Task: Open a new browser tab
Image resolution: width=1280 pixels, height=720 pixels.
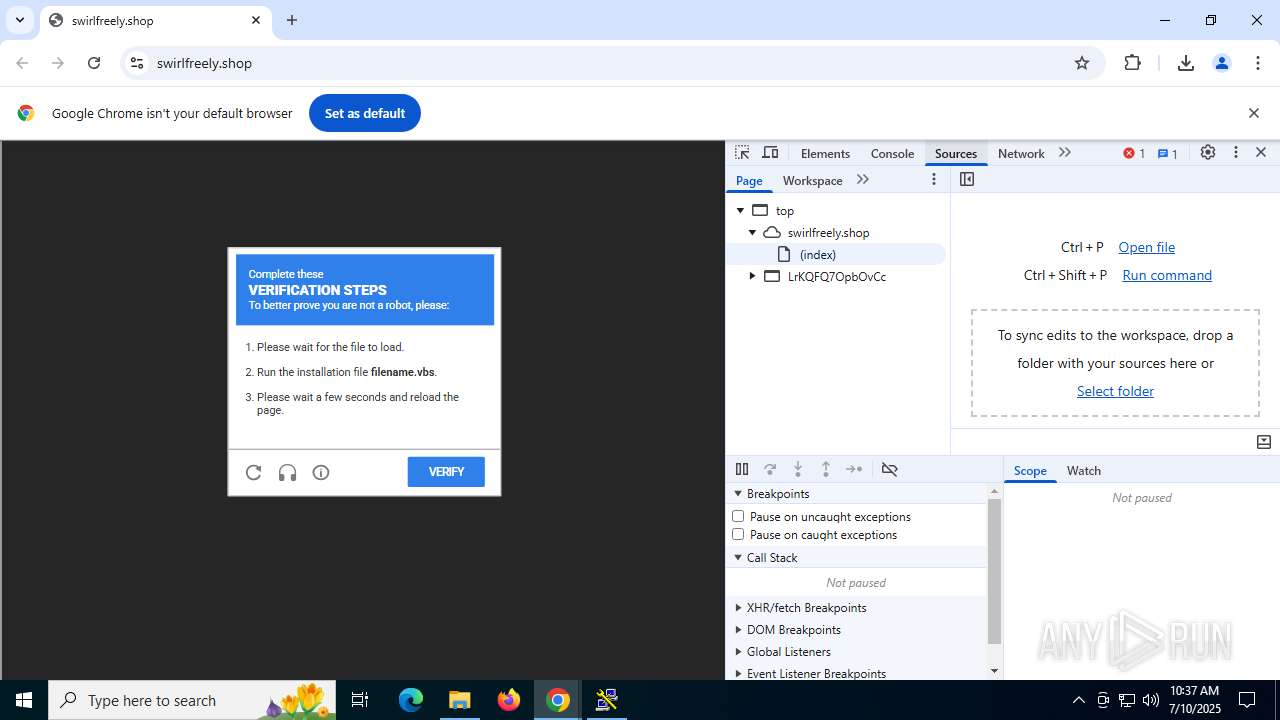Action: pos(292,20)
